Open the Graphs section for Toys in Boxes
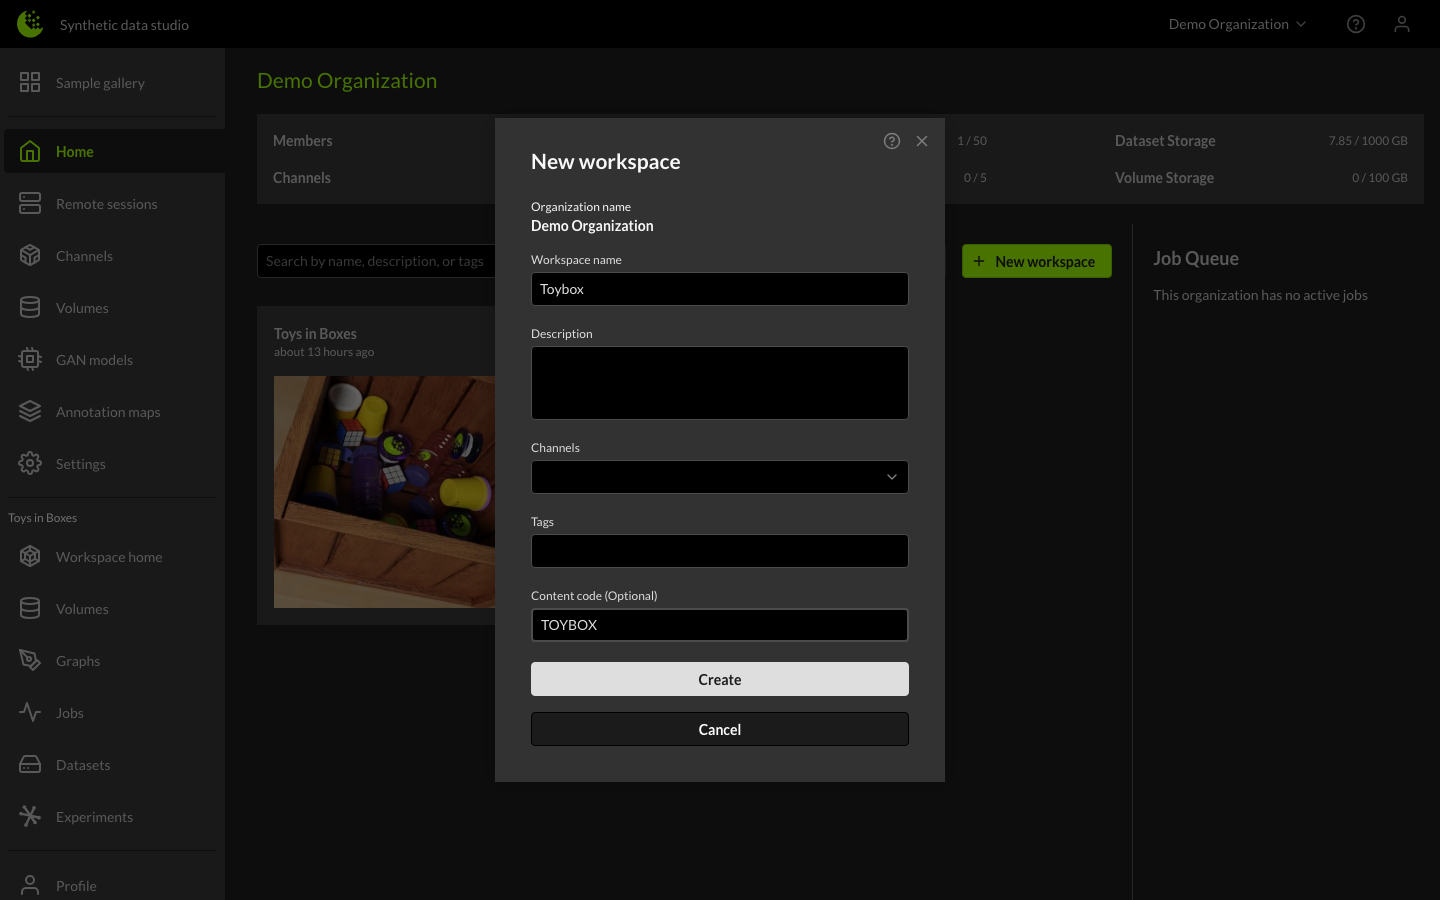The image size is (1440, 900). coord(30,660)
